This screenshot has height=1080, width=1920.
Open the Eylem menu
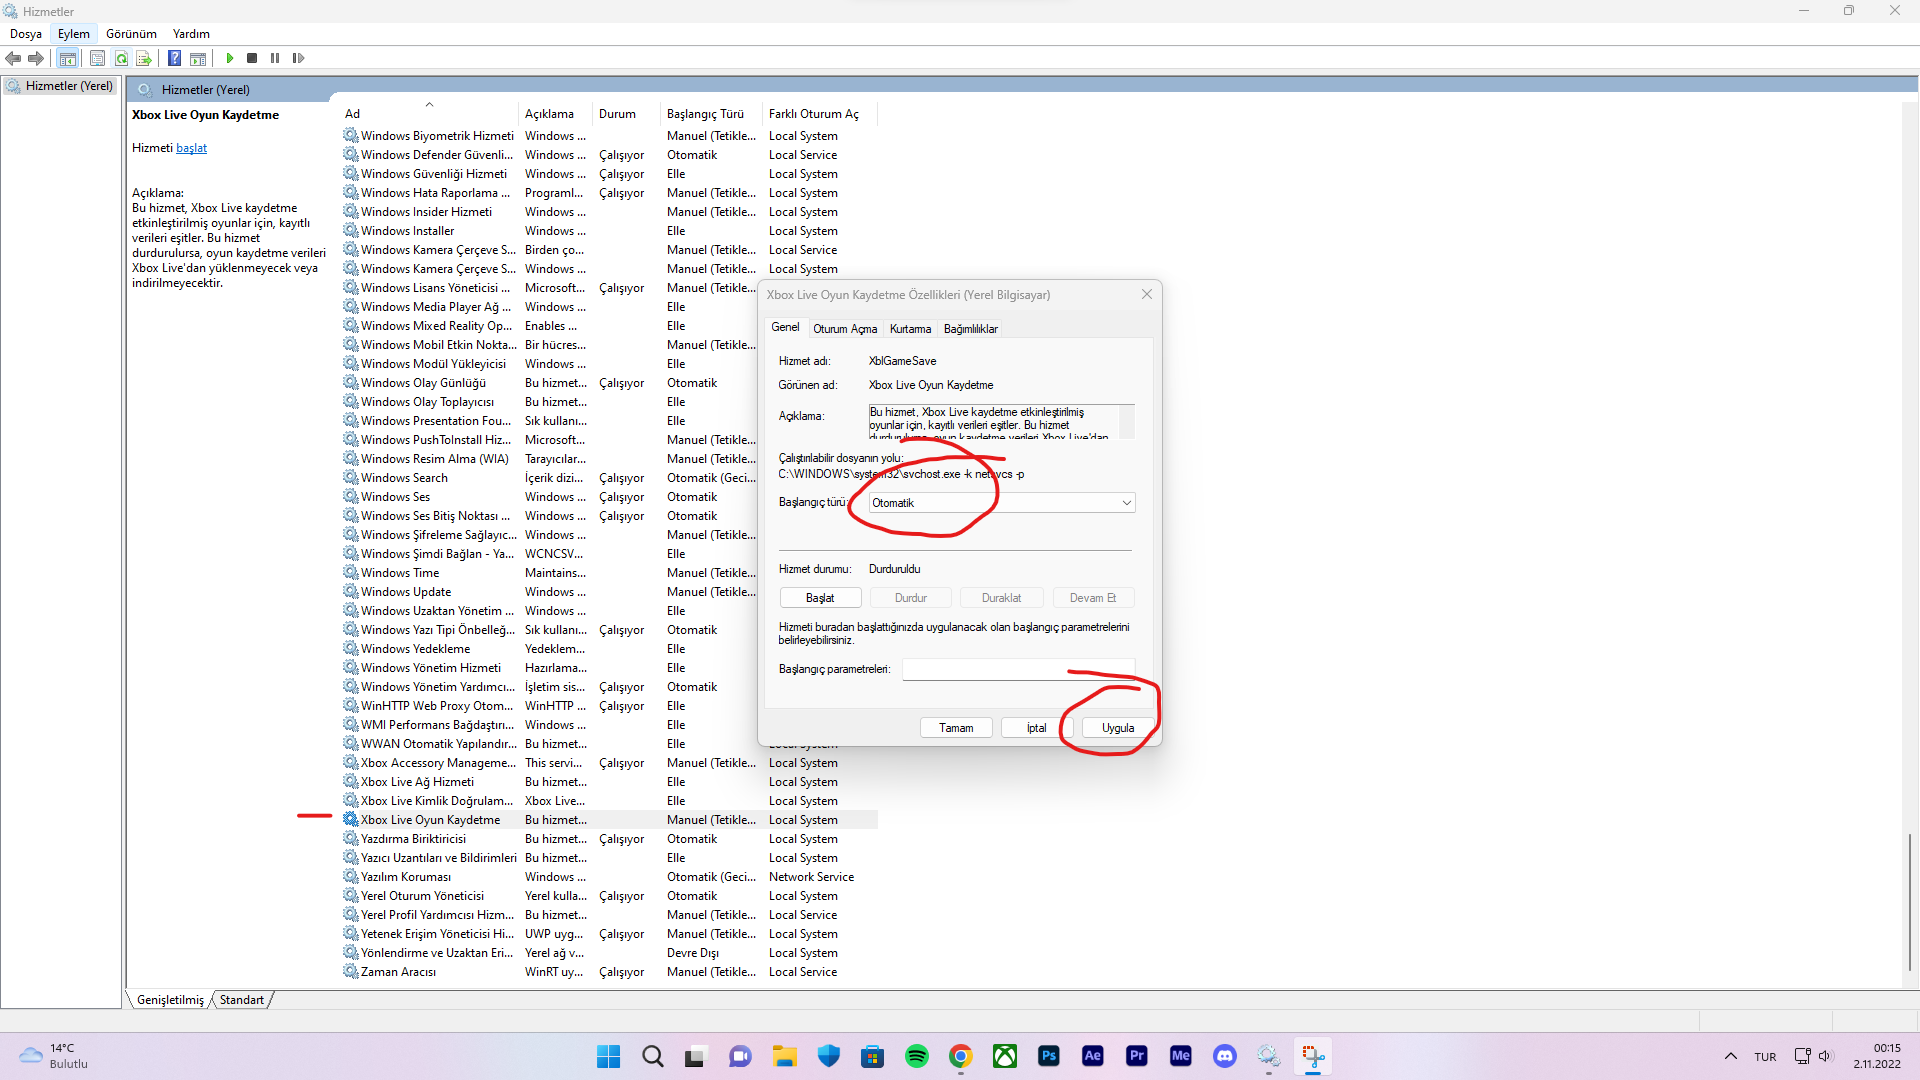point(73,34)
